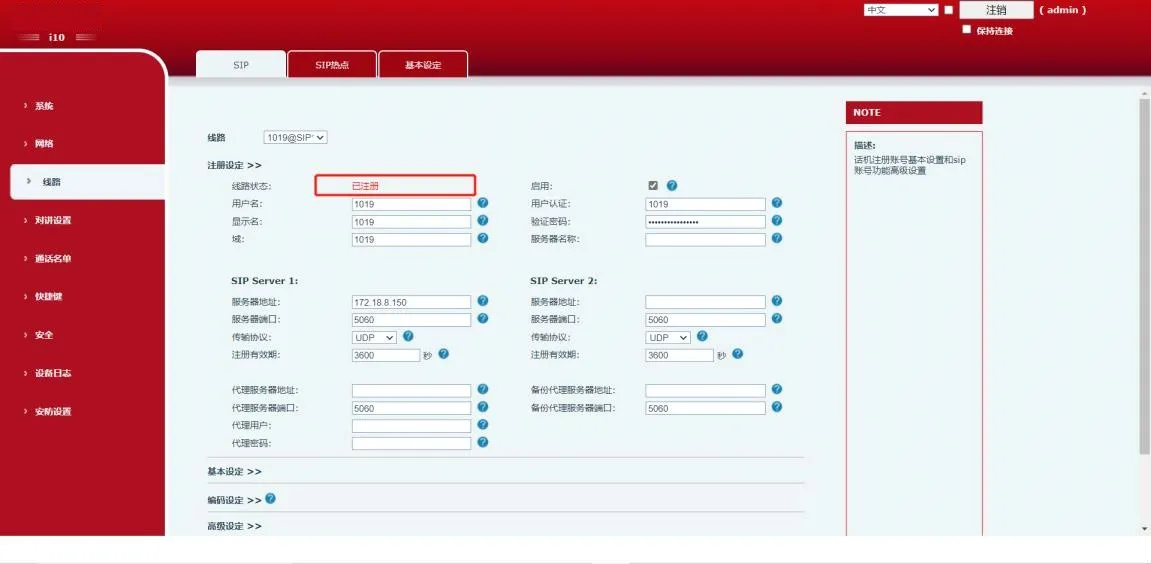1151x564 pixels.
Task: Click help icon beside 验证密码 field
Action: (777, 221)
